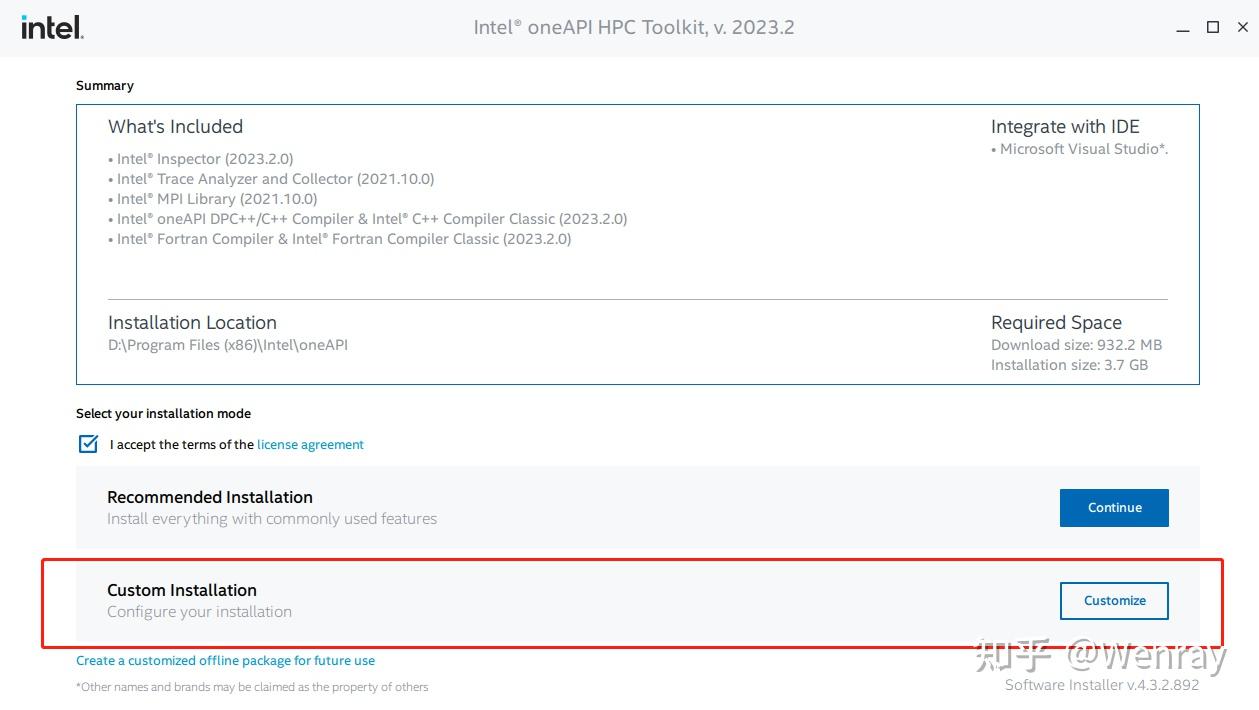Select the Intel Inspector list entry

pos(204,158)
